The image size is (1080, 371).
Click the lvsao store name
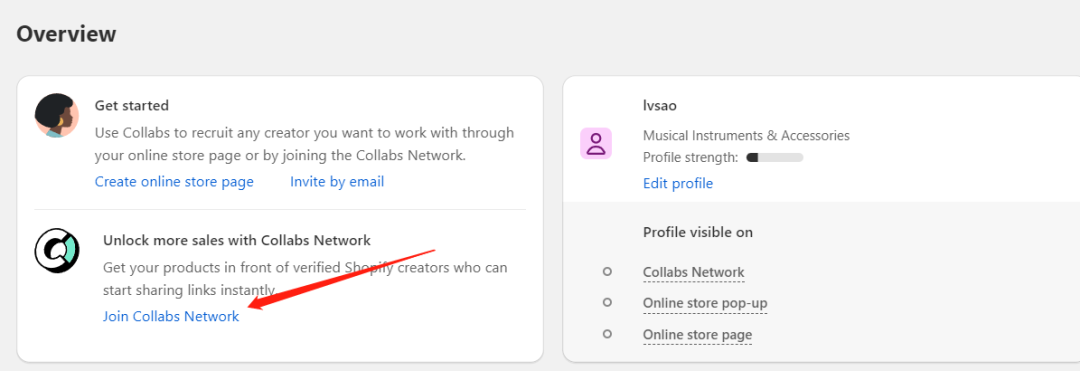coord(660,106)
